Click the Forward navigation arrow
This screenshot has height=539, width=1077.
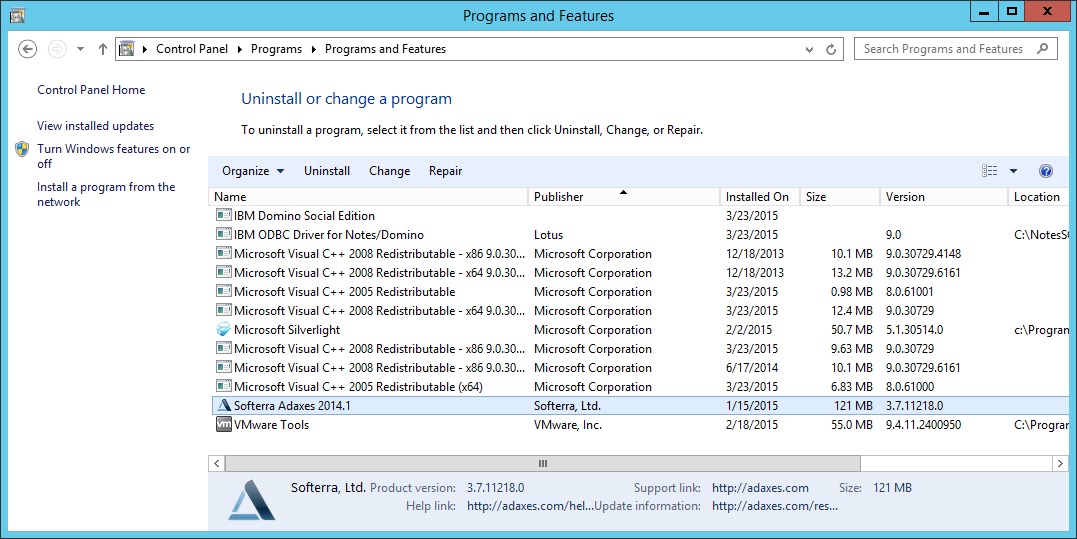[x=57, y=49]
